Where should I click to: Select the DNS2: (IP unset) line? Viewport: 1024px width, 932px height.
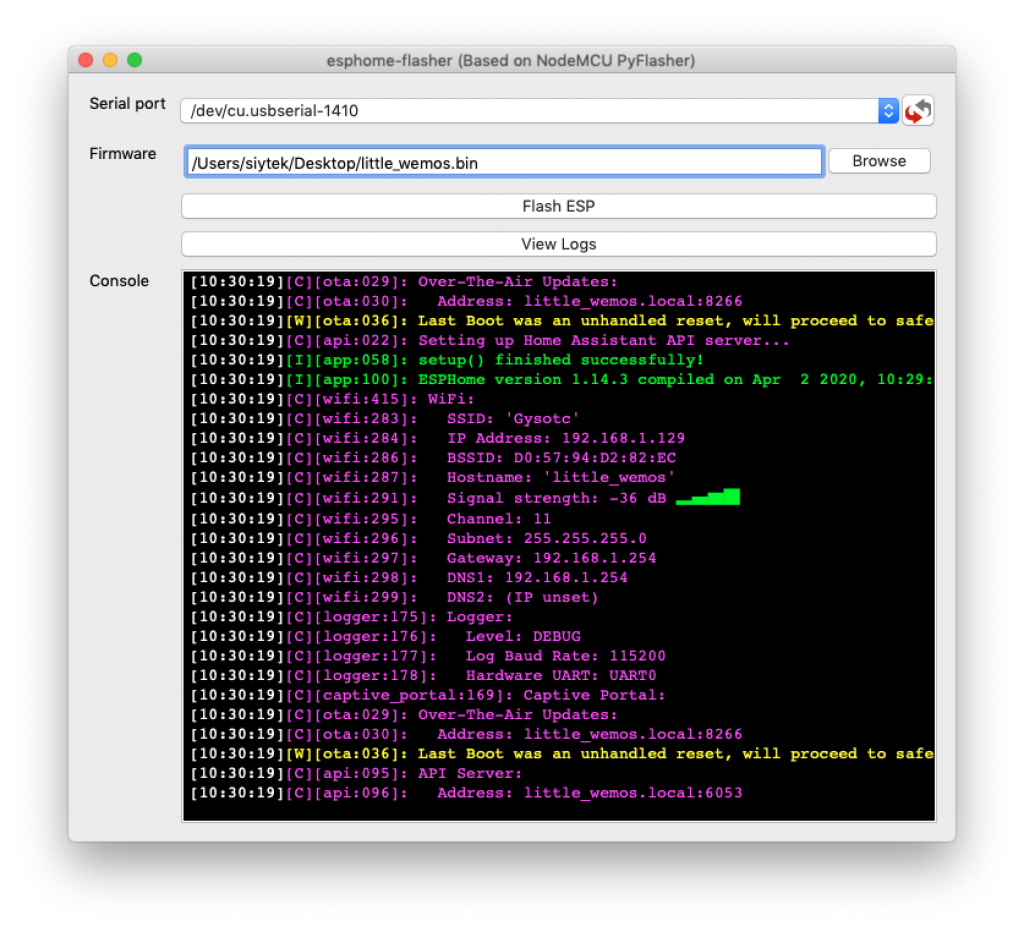click(x=394, y=597)
